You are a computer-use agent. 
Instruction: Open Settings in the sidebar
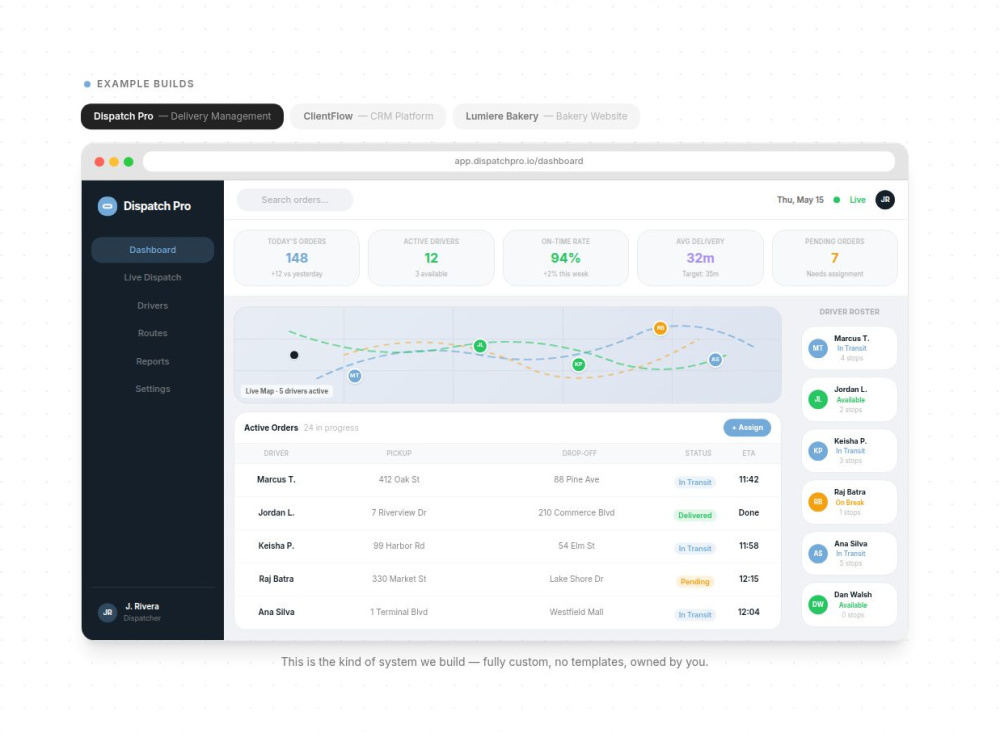(152, 388)
